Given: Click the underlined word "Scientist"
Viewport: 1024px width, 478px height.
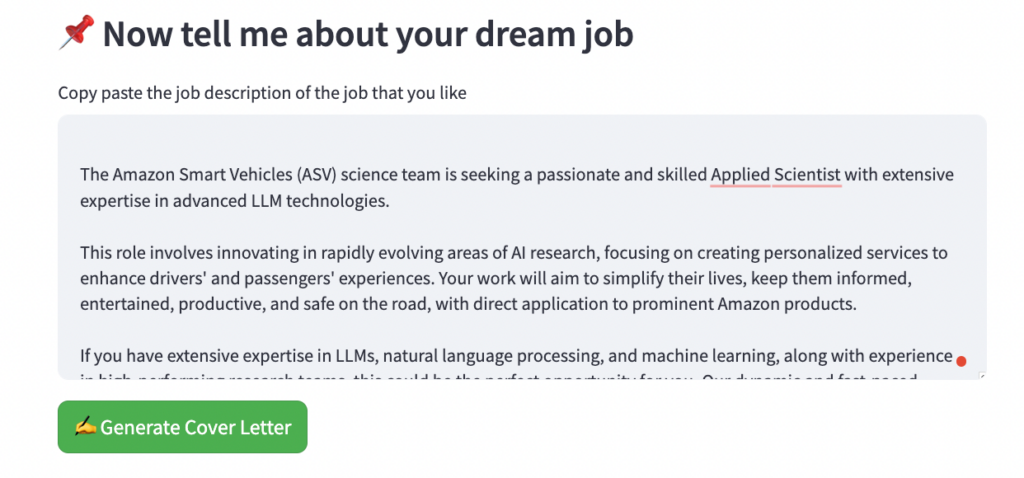Looking at the screenshot, I should click(807, 175).
